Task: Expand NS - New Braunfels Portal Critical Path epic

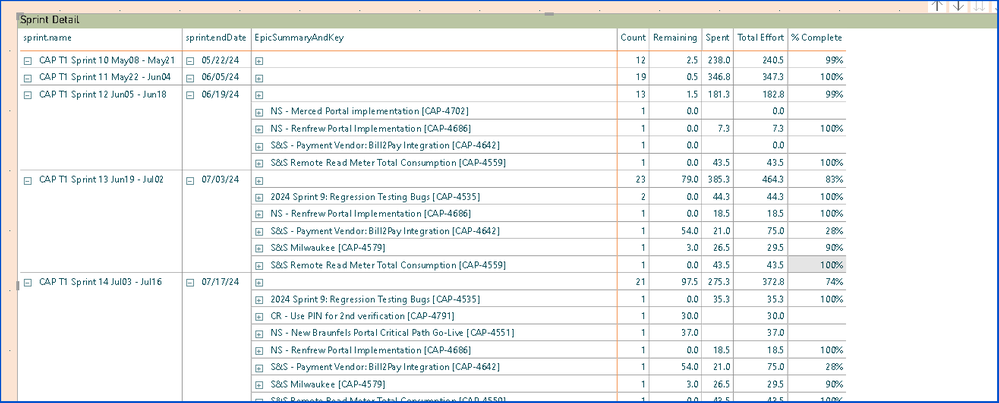Action: (x=259, y=334)
